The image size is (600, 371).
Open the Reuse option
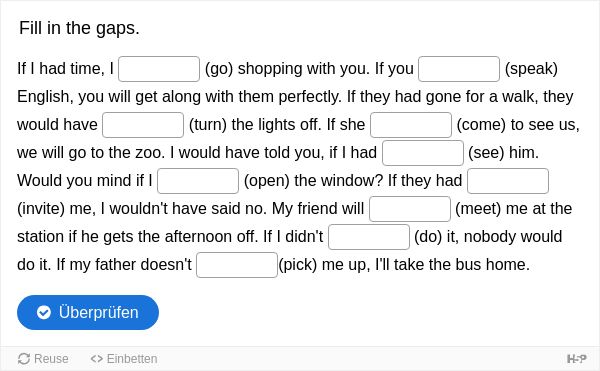43,359
